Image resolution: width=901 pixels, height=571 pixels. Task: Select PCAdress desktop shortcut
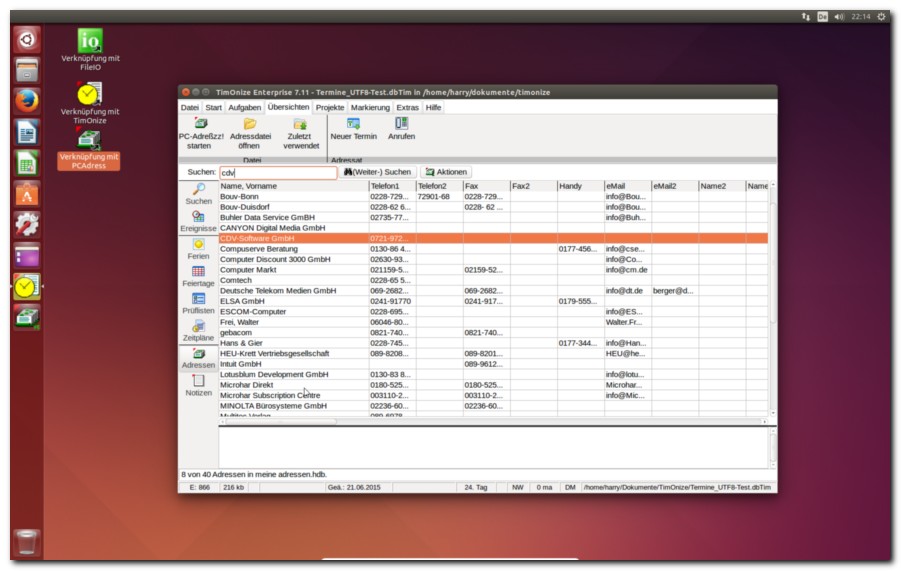tap(89, 151)
